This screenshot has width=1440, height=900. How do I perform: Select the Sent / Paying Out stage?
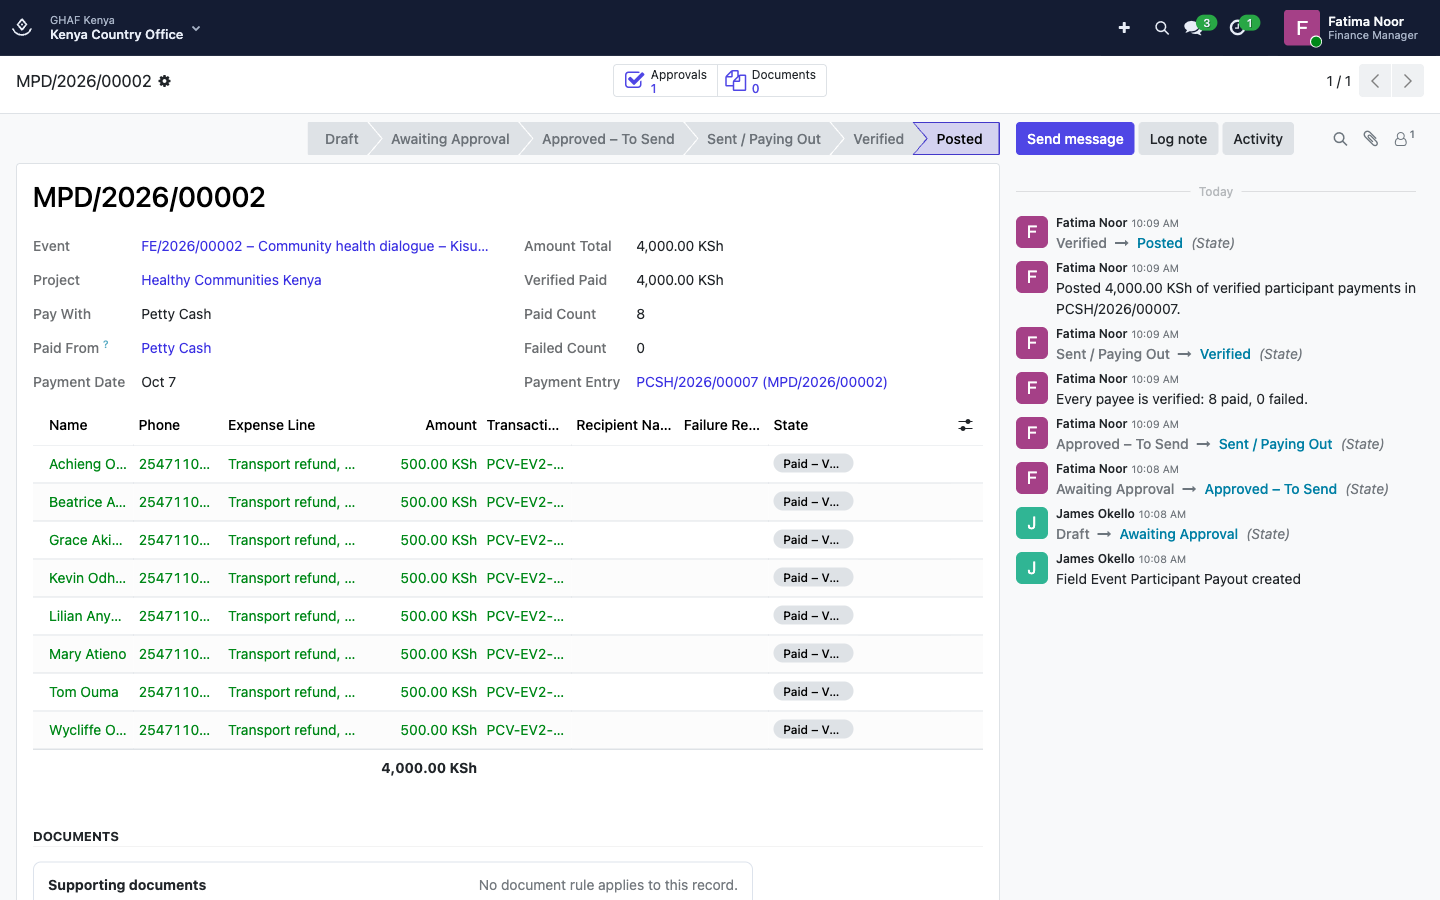[x=764, y=139]
